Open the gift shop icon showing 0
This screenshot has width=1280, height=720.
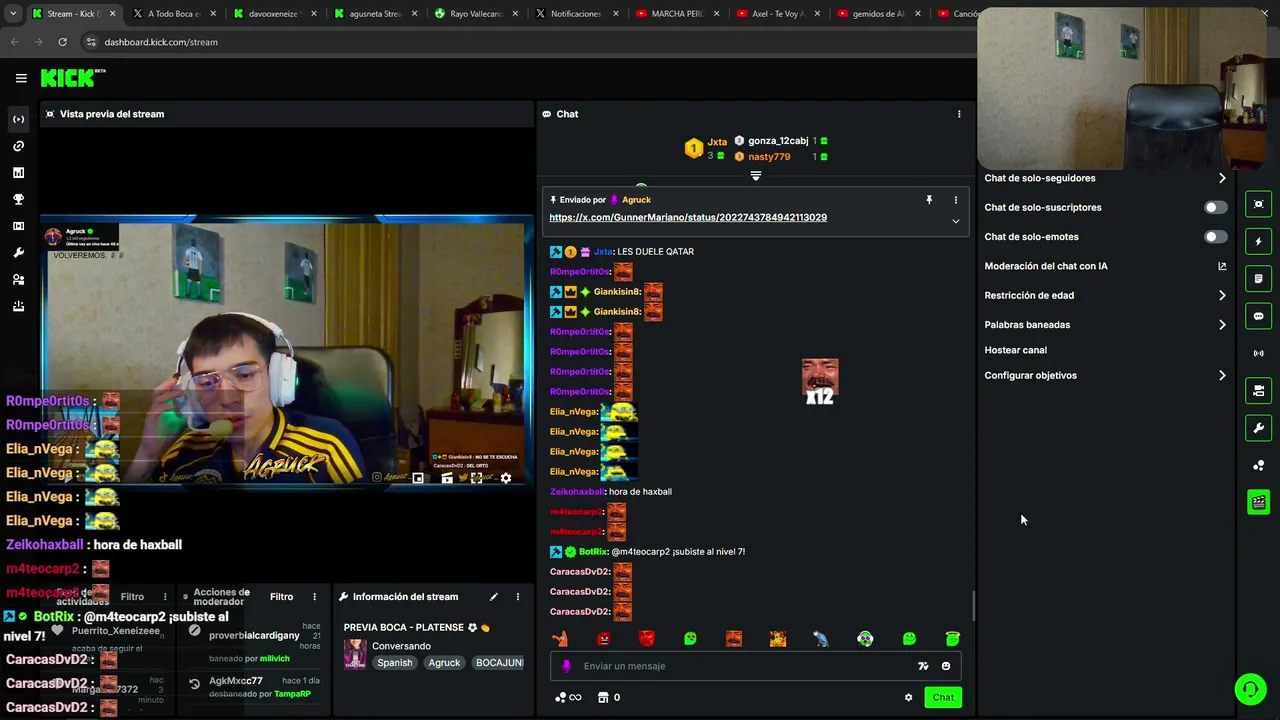[609, 698]
